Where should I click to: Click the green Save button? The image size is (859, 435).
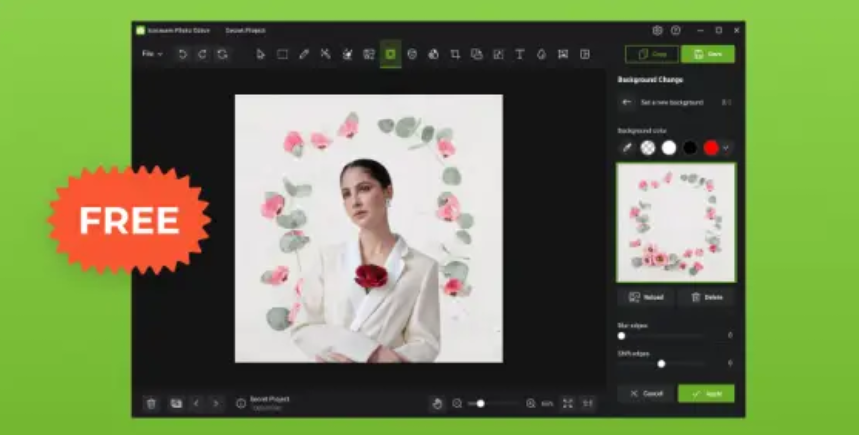(x=708, y=54)
